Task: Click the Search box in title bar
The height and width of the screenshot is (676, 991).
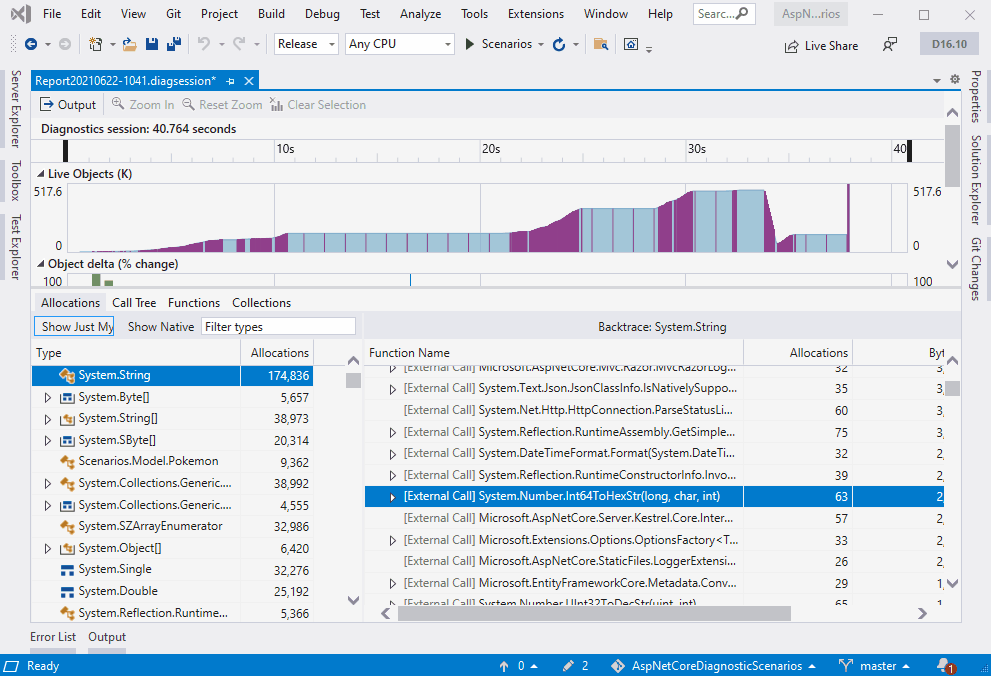Action: pyautogui.click(x=724, y=14)
